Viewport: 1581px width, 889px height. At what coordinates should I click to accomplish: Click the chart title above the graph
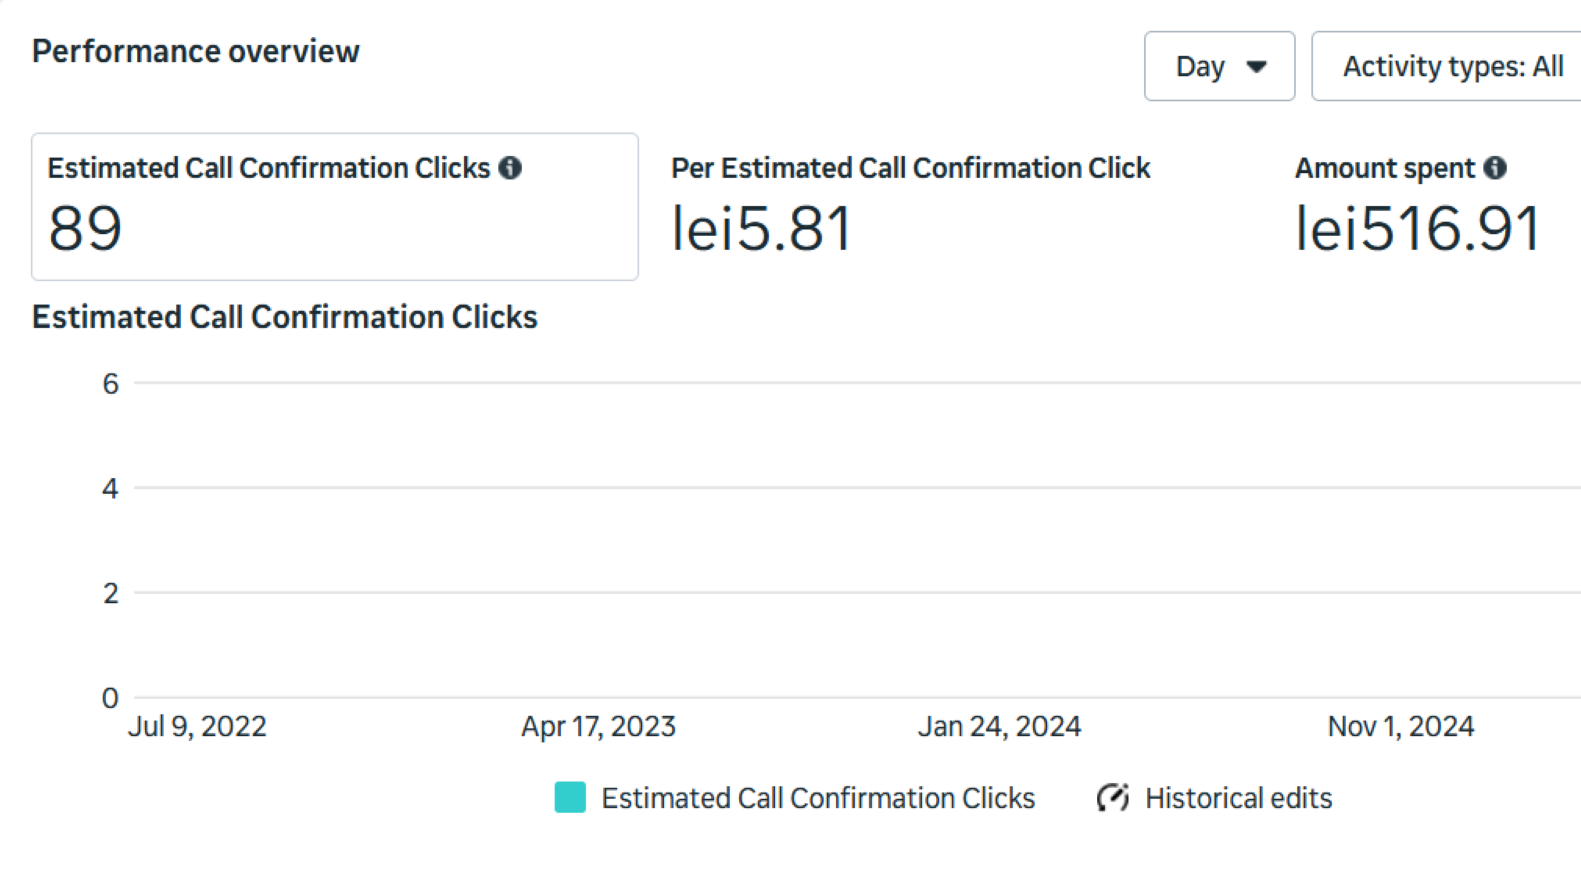pos(285,317)
